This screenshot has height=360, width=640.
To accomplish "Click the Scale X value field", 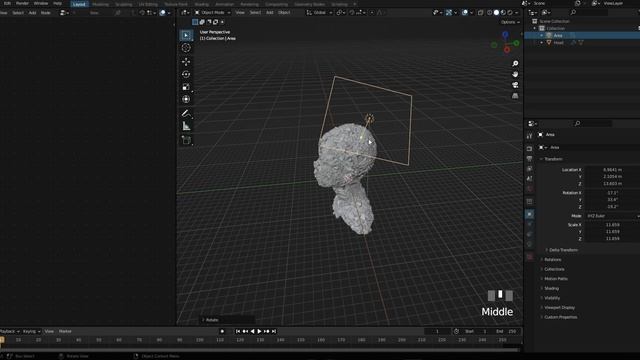I will coord(612,225).
